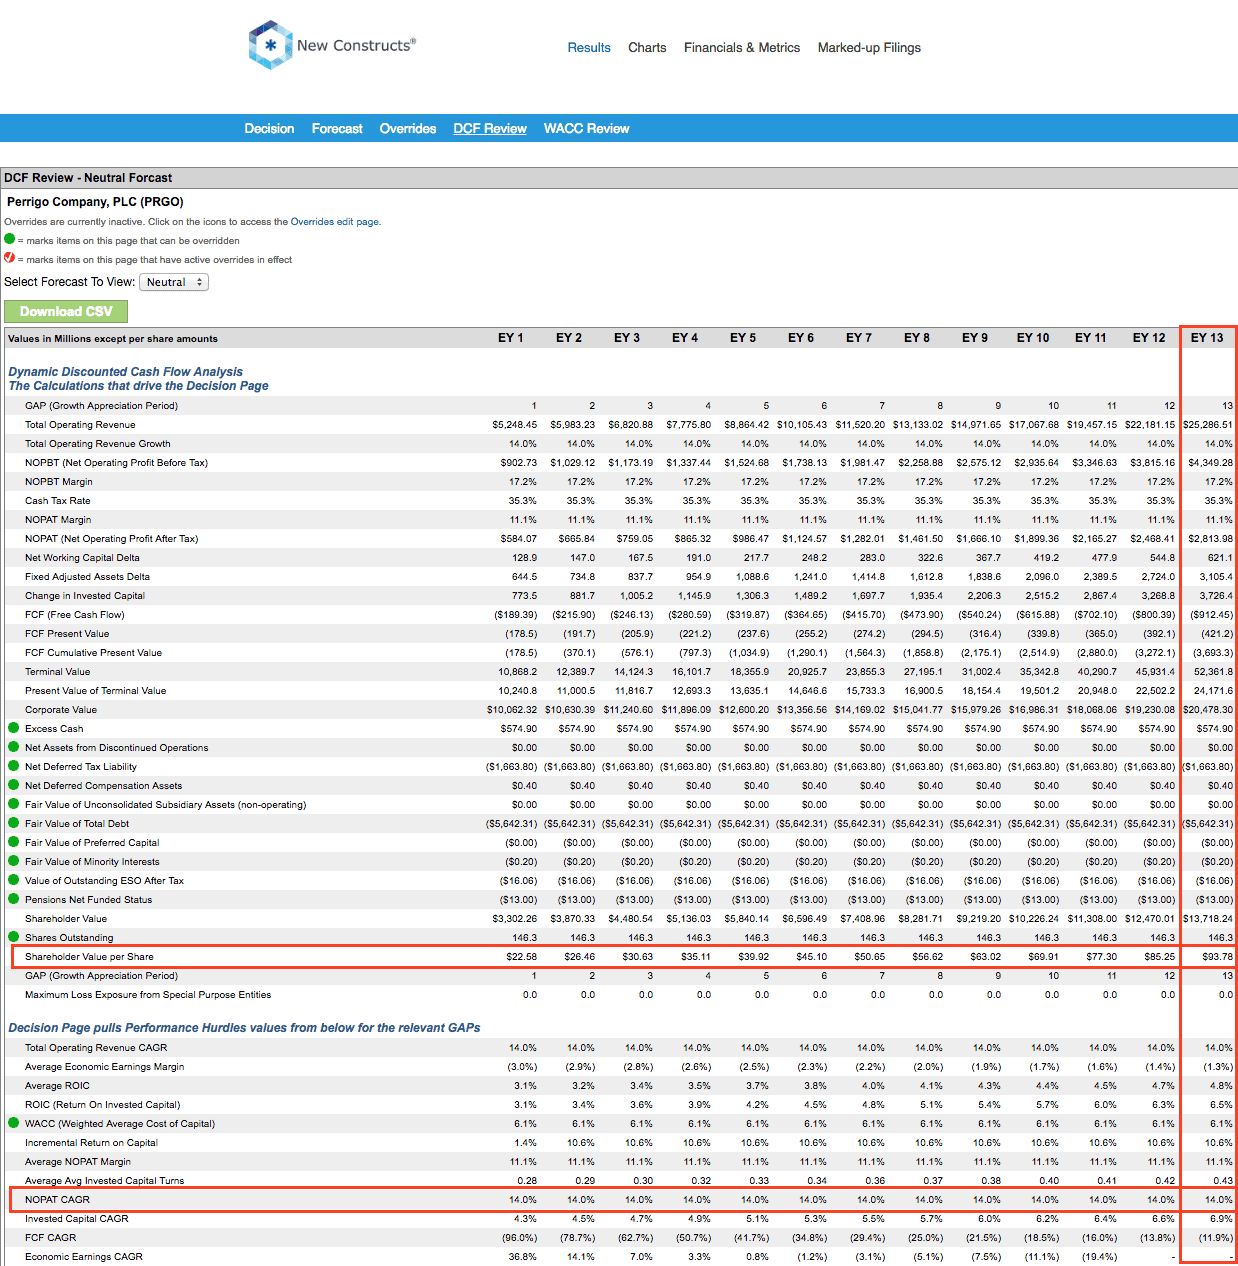The width and height of the screenshot is (1238, 1266).
Task: Click the $25,286.51 revenue value in EY 13
Action: coord(1208,425)
